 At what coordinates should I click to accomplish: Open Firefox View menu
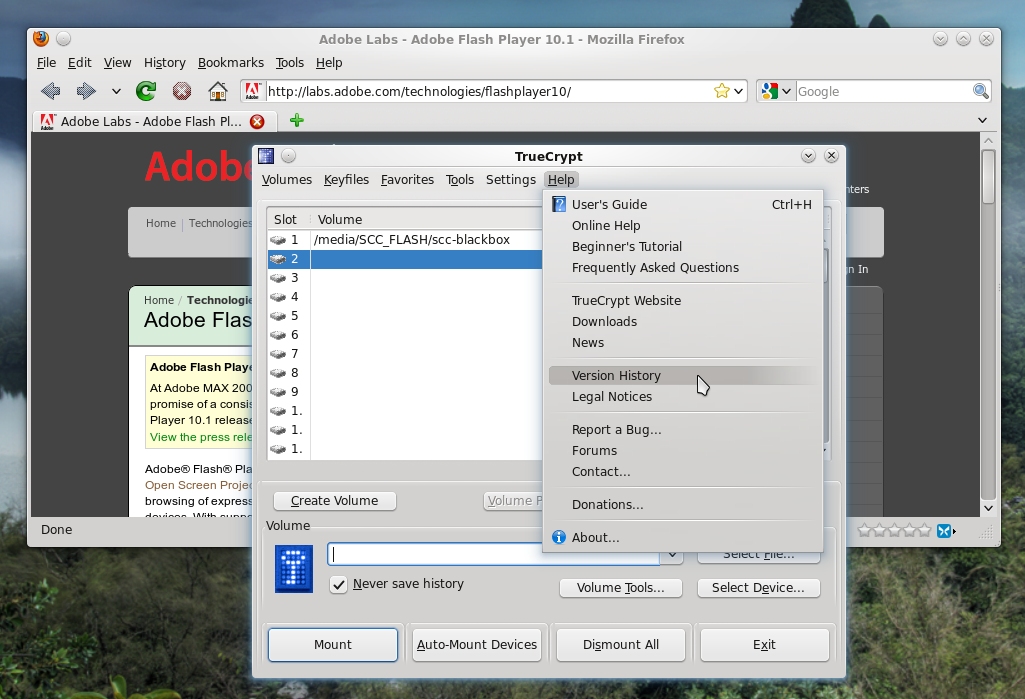click(117, 63)
